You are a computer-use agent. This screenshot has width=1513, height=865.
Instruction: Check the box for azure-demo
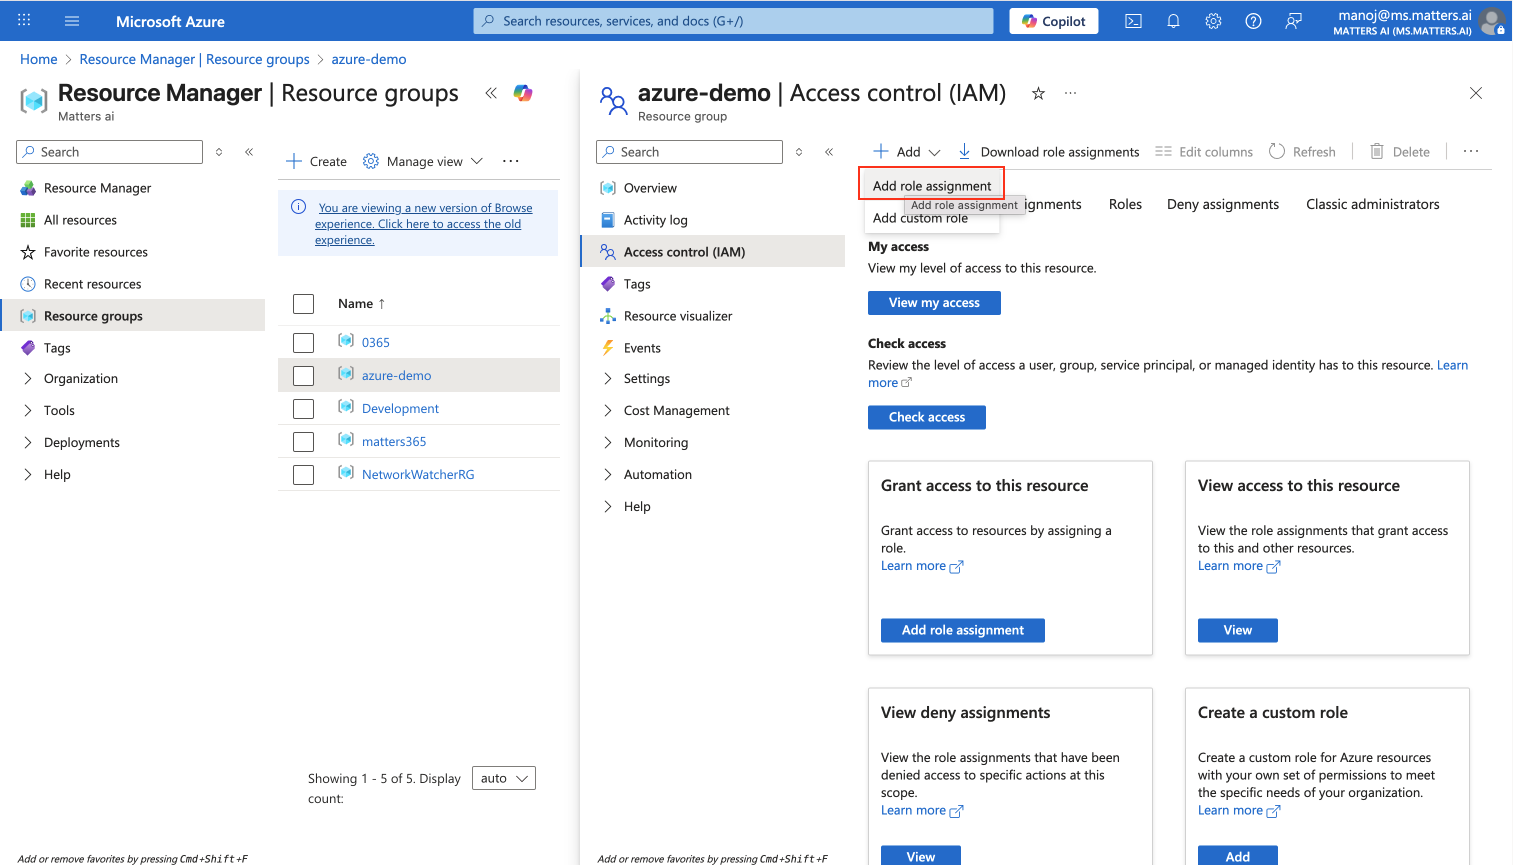304,376
